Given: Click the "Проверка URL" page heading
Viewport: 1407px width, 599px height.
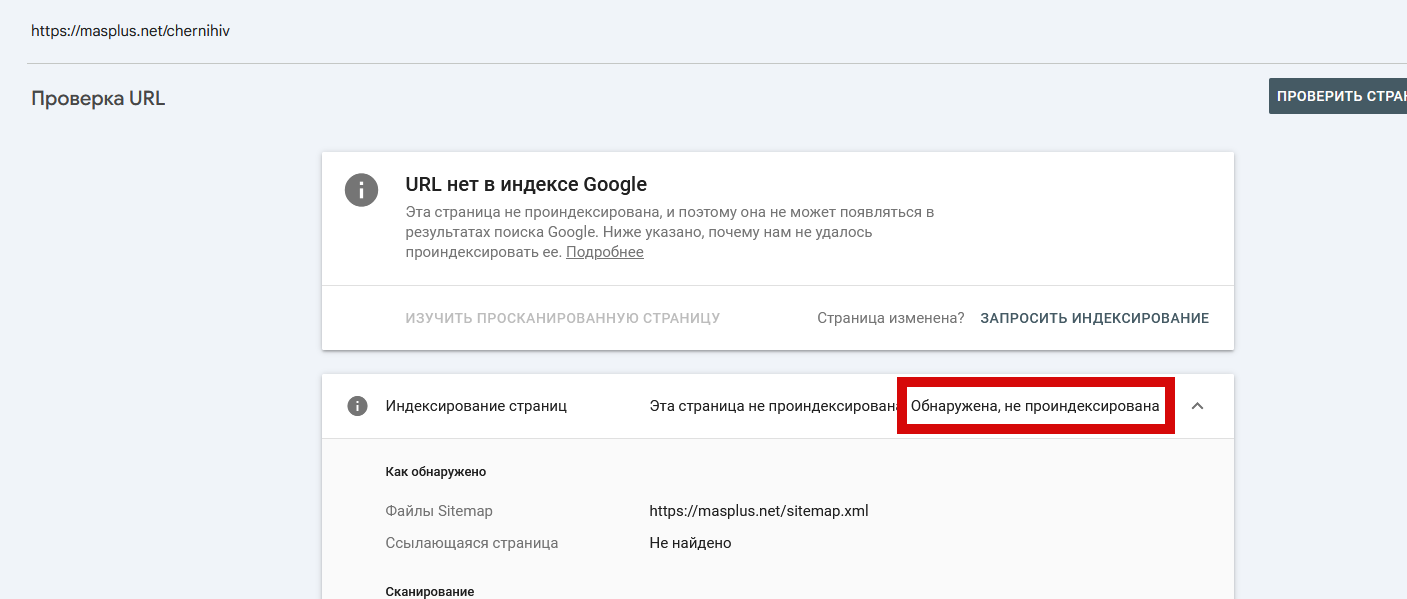Looking at the screenshot, I should pos(98,98).
